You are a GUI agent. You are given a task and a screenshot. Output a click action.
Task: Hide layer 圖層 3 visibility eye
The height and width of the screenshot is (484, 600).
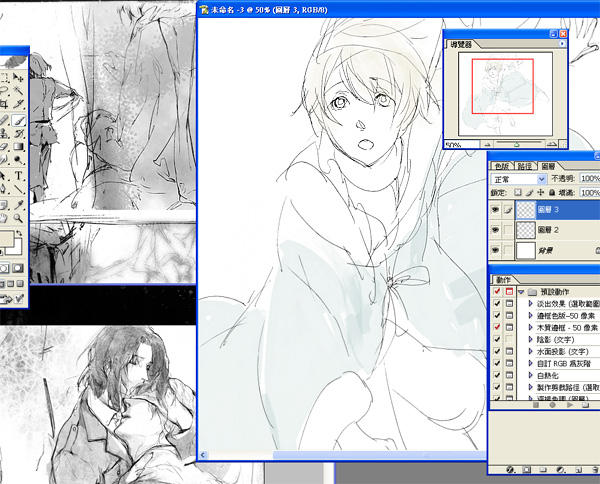496,210
